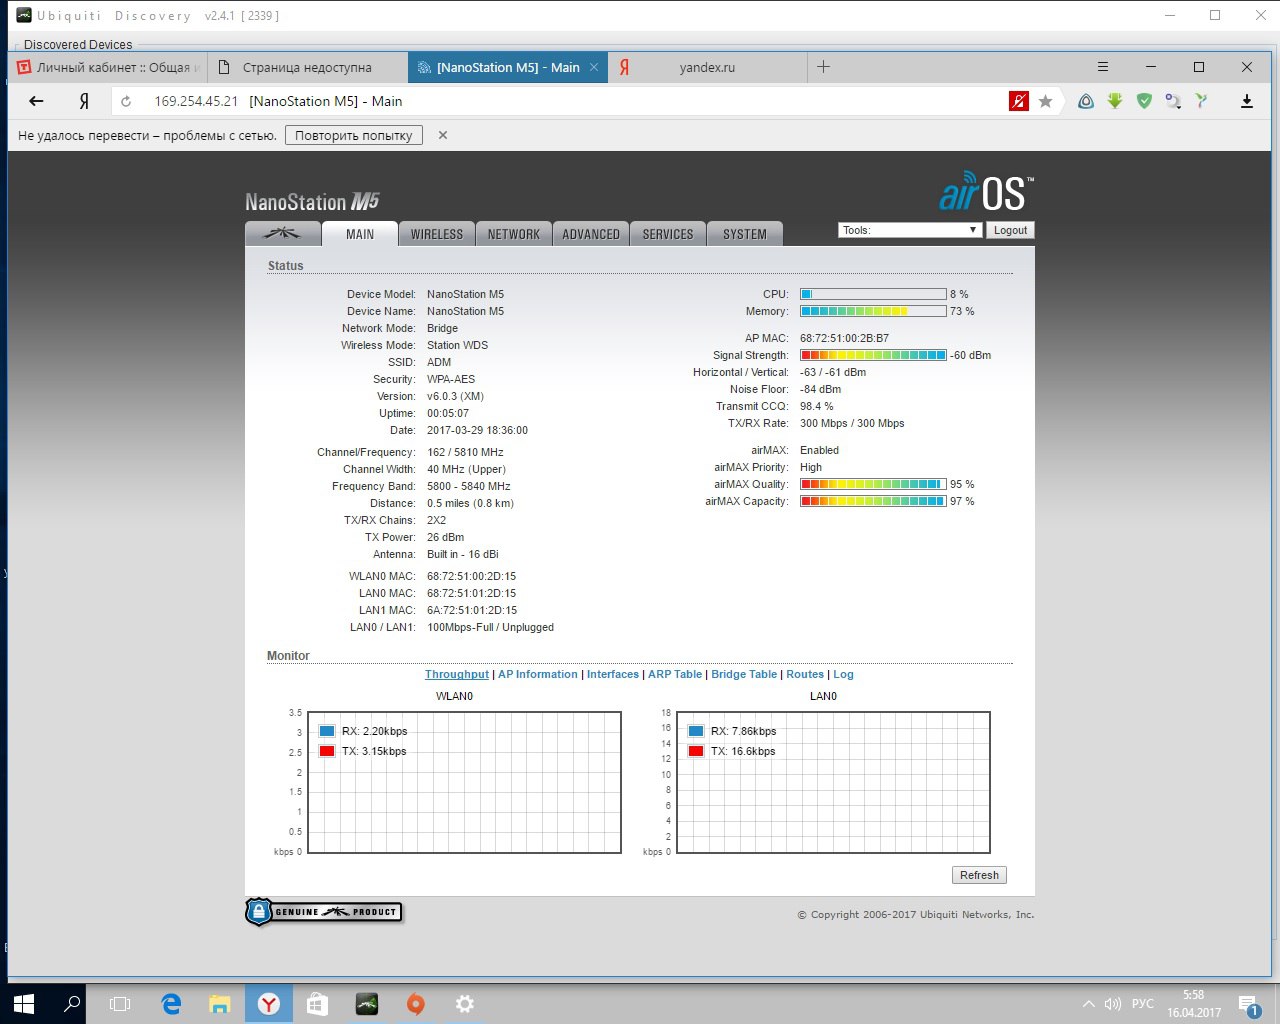Open Settings gear in the taskbar
1280x1024 pixels.
465,1004
